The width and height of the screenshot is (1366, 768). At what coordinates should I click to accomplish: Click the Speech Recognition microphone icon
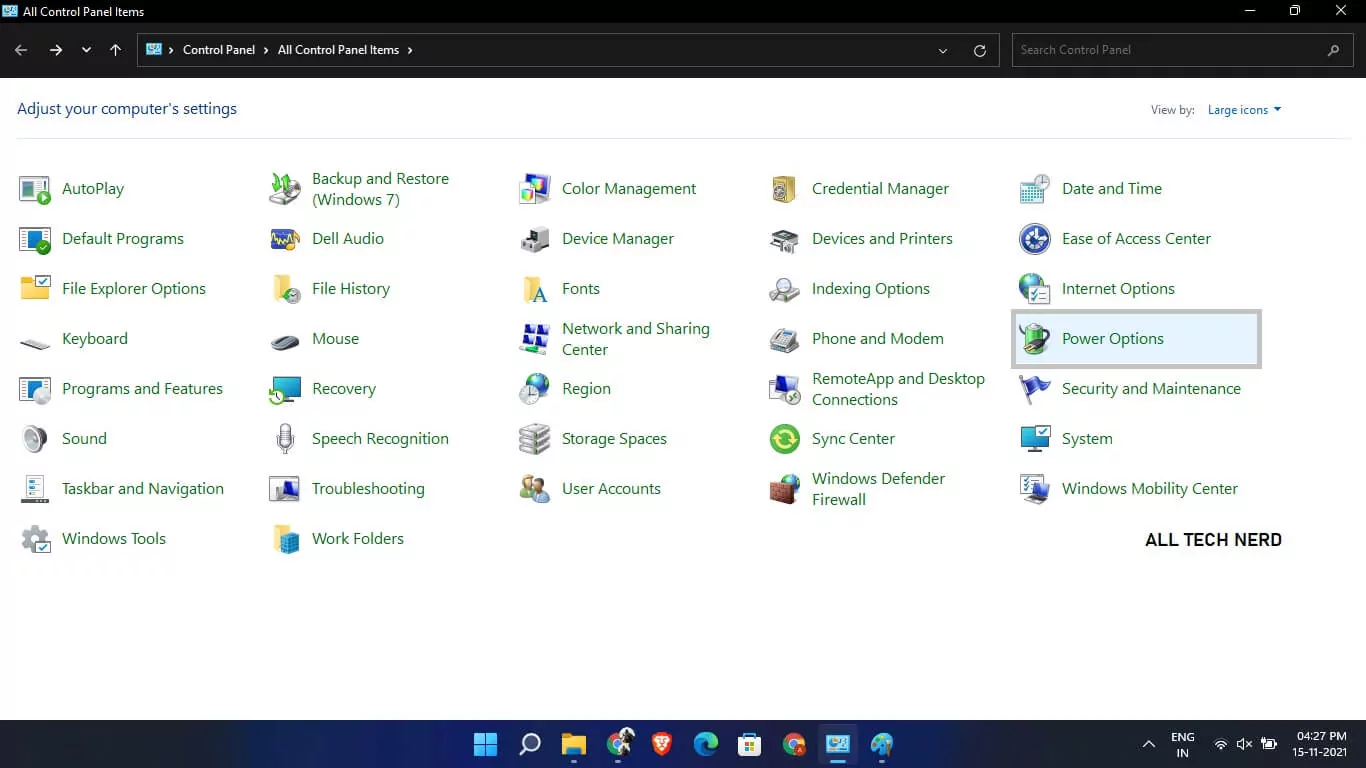click(285, 439)
